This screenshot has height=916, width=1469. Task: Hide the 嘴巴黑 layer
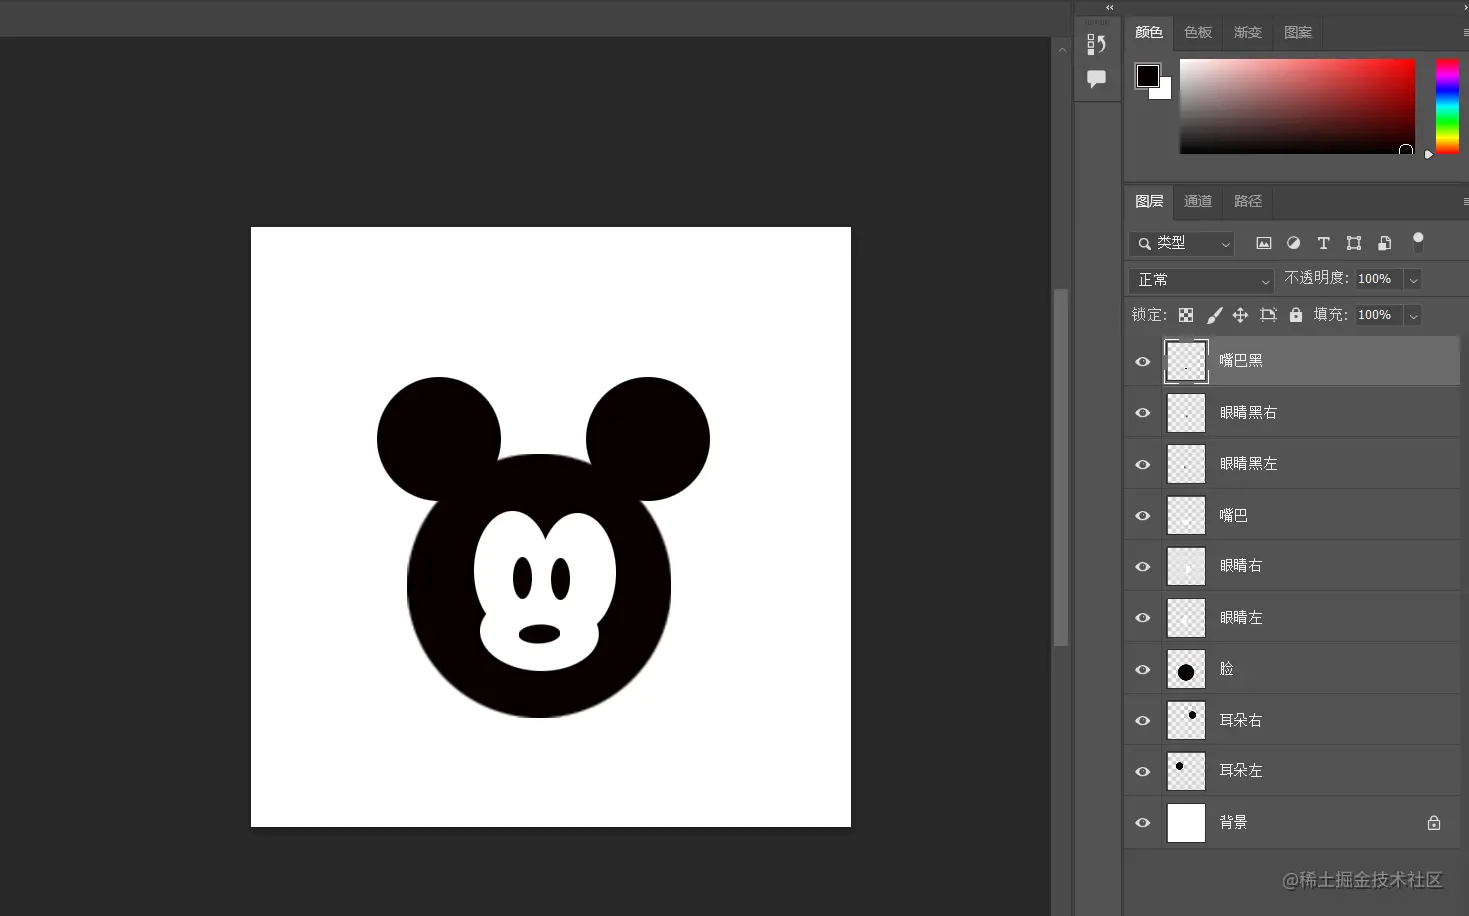pos(1142,362)
